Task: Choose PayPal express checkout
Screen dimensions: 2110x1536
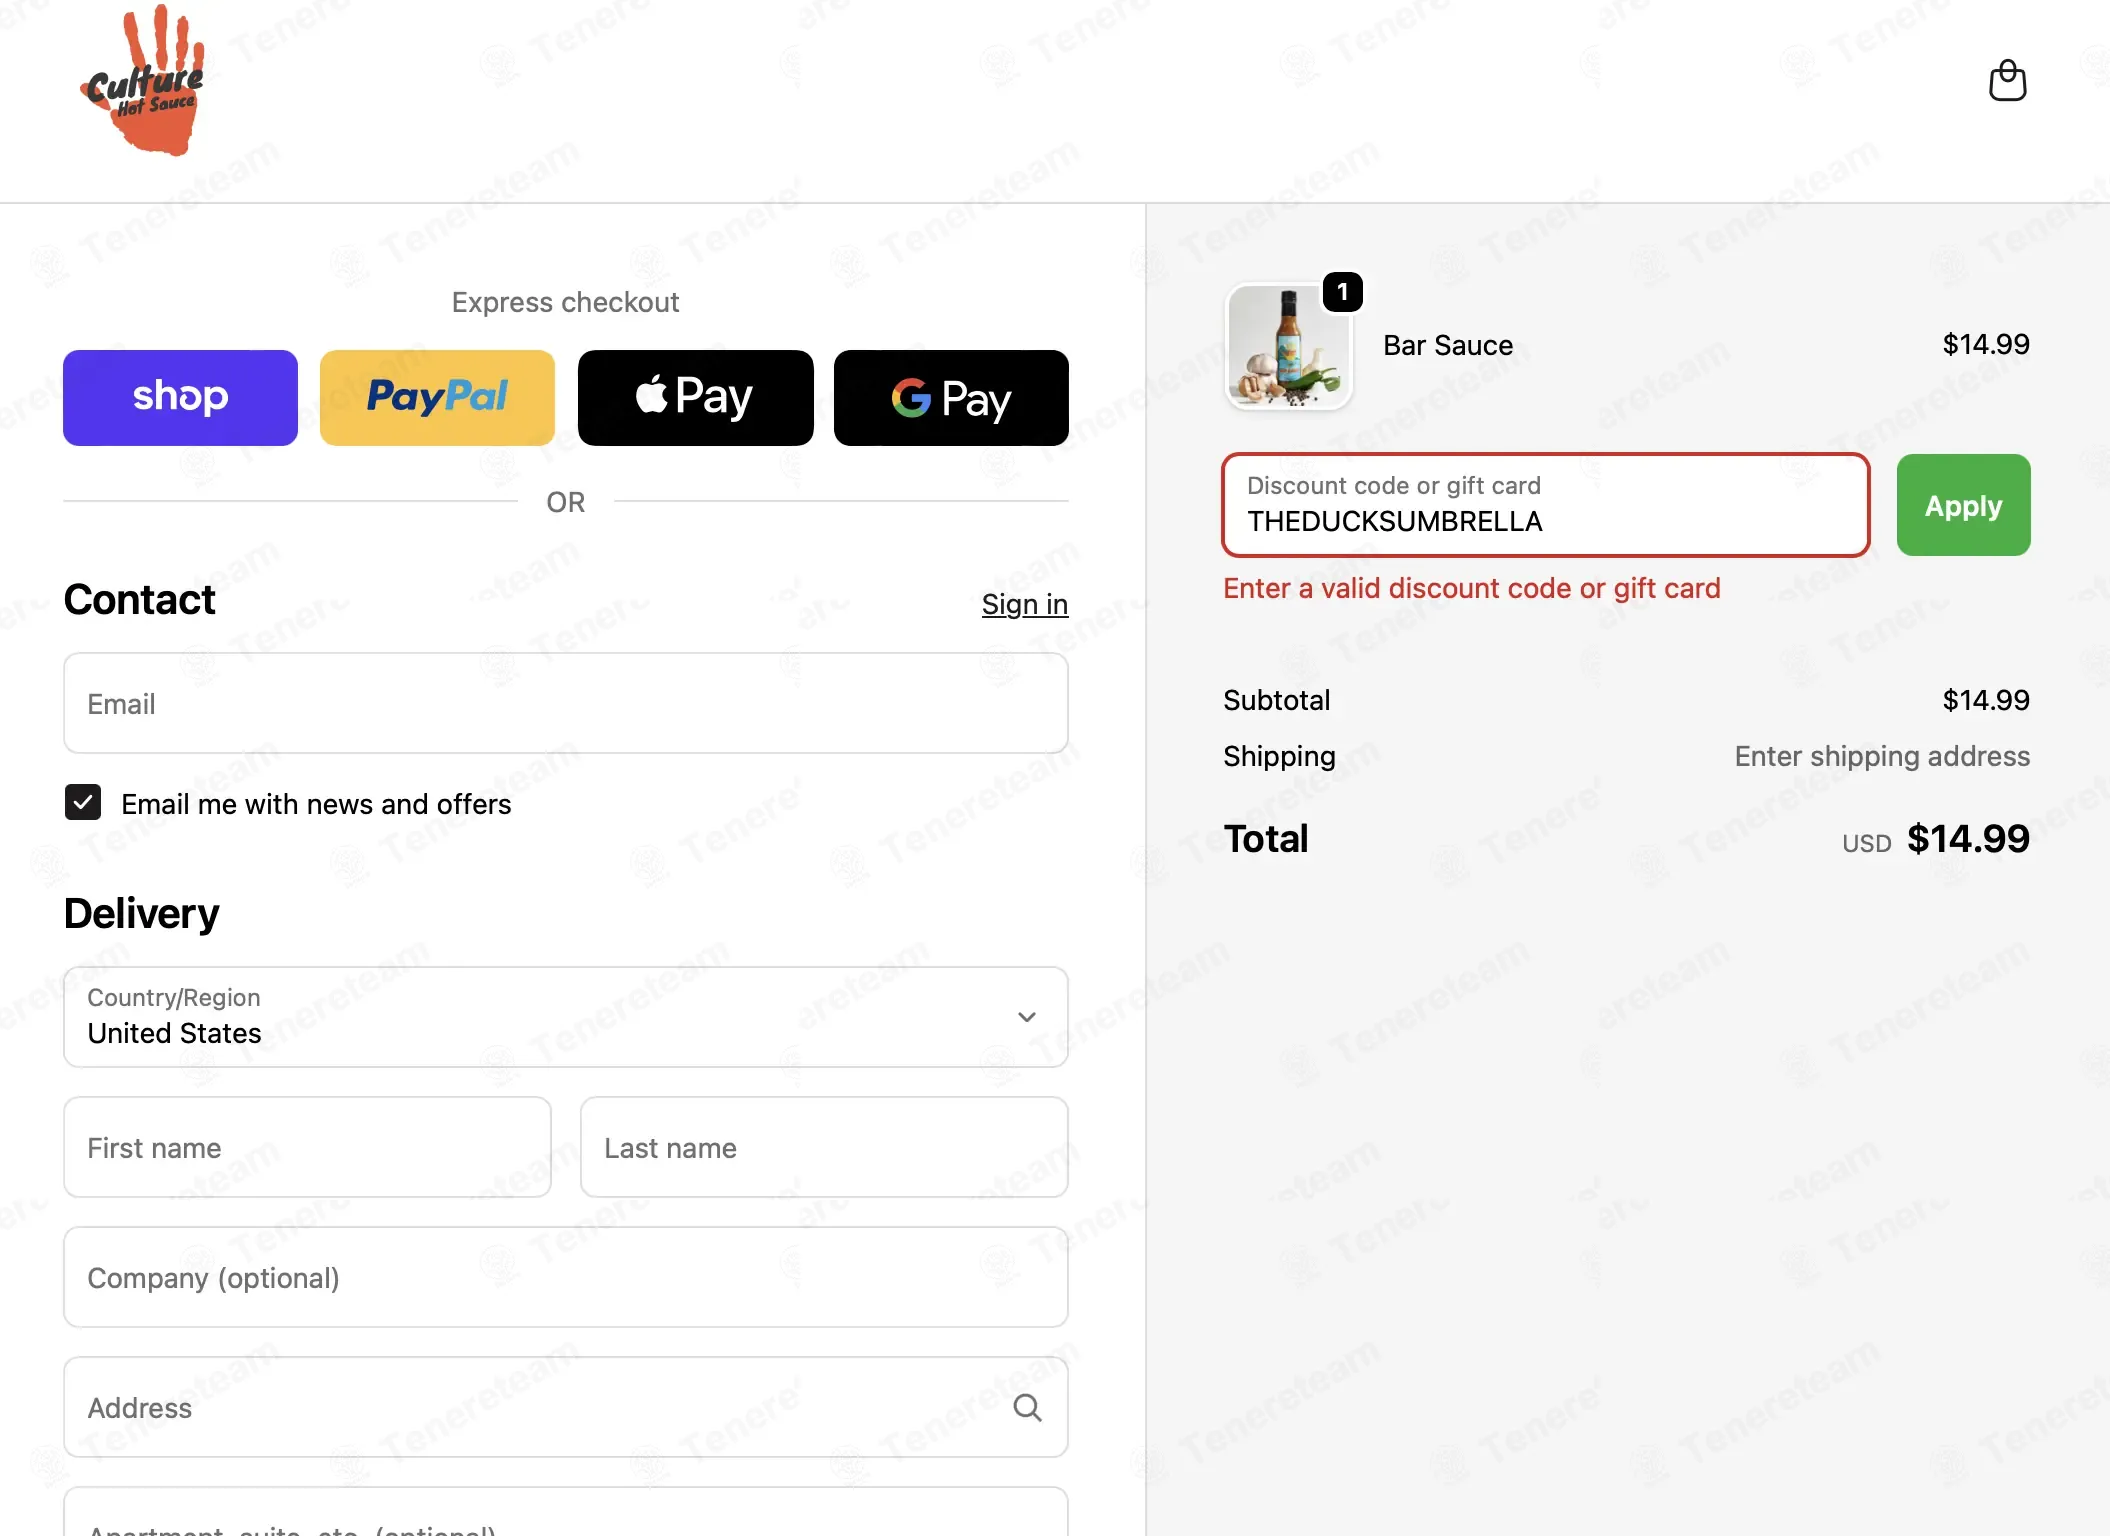Action: pos(437,397)
